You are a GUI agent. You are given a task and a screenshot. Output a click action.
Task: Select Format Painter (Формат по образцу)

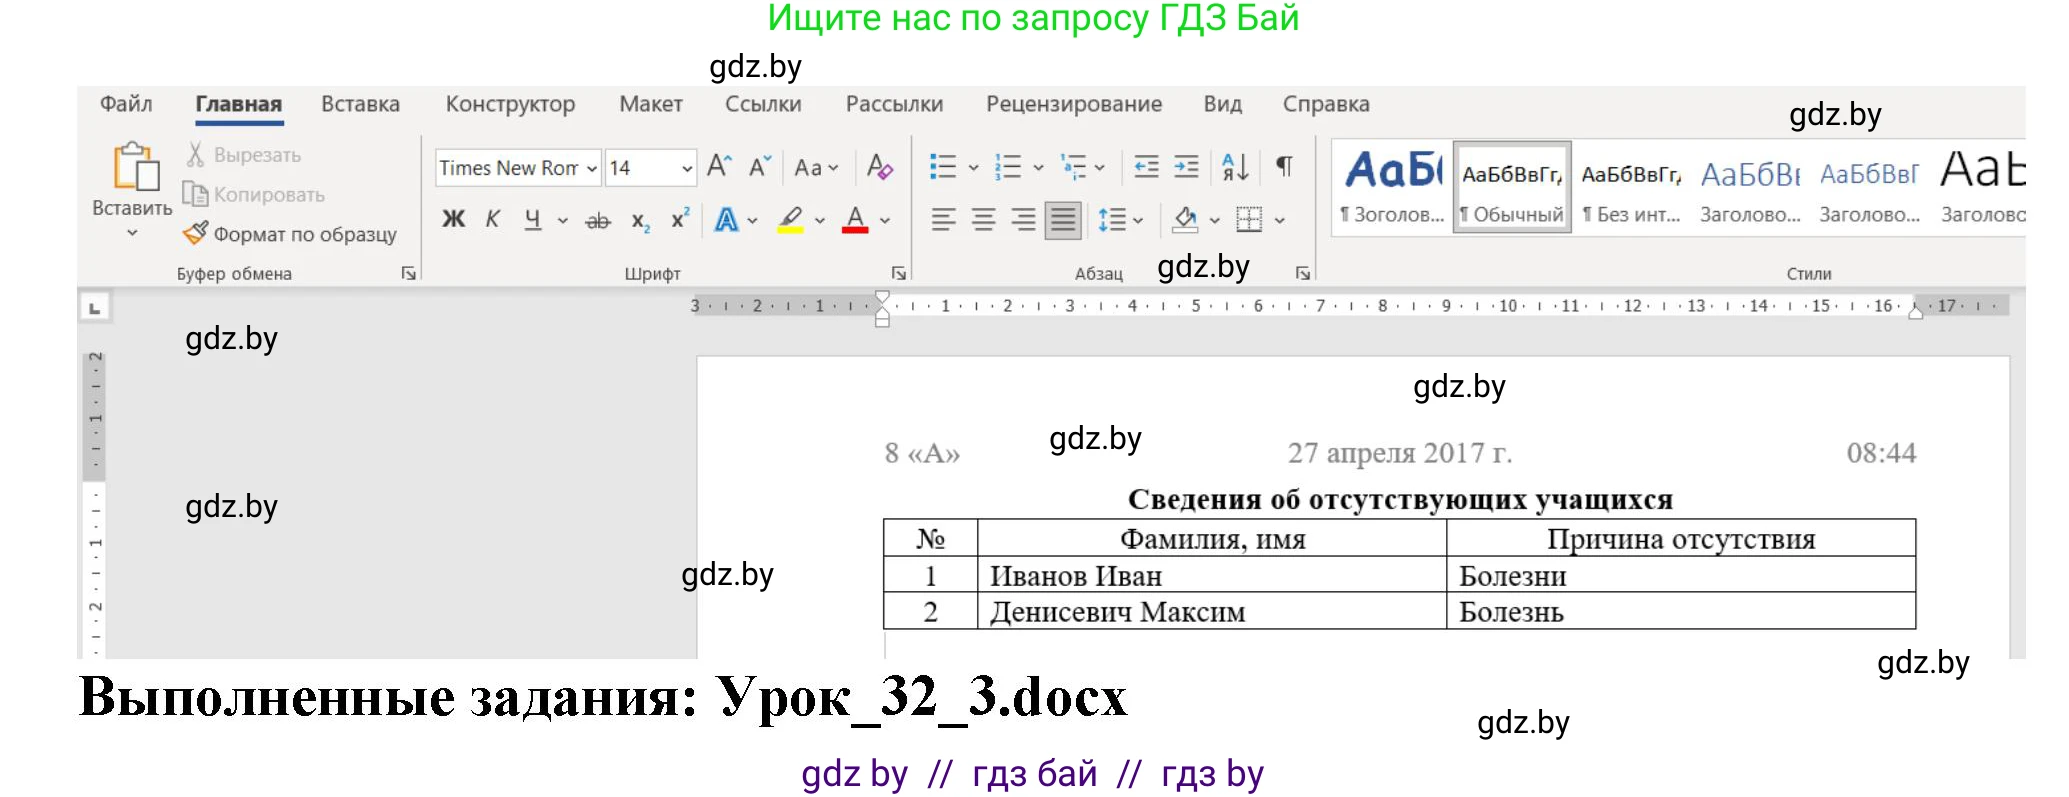pos(290,234)
